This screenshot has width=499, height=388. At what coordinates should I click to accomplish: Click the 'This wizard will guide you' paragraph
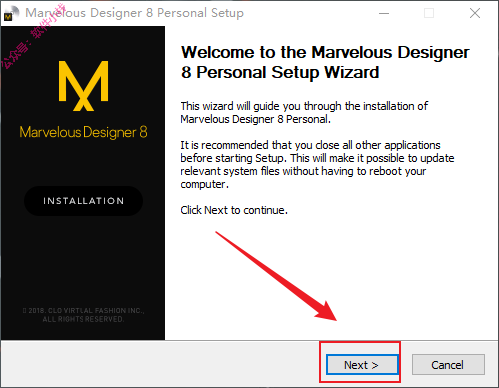pos(304,113)
